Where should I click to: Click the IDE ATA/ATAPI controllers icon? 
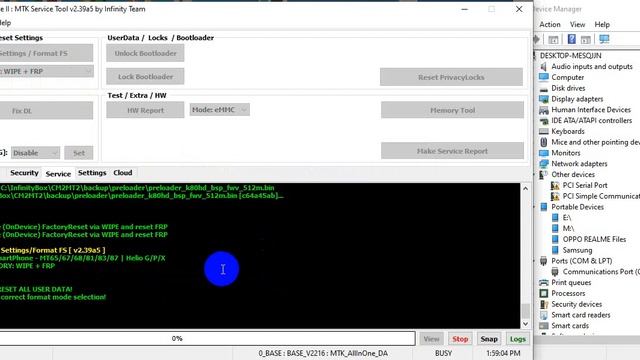point(544,120)
